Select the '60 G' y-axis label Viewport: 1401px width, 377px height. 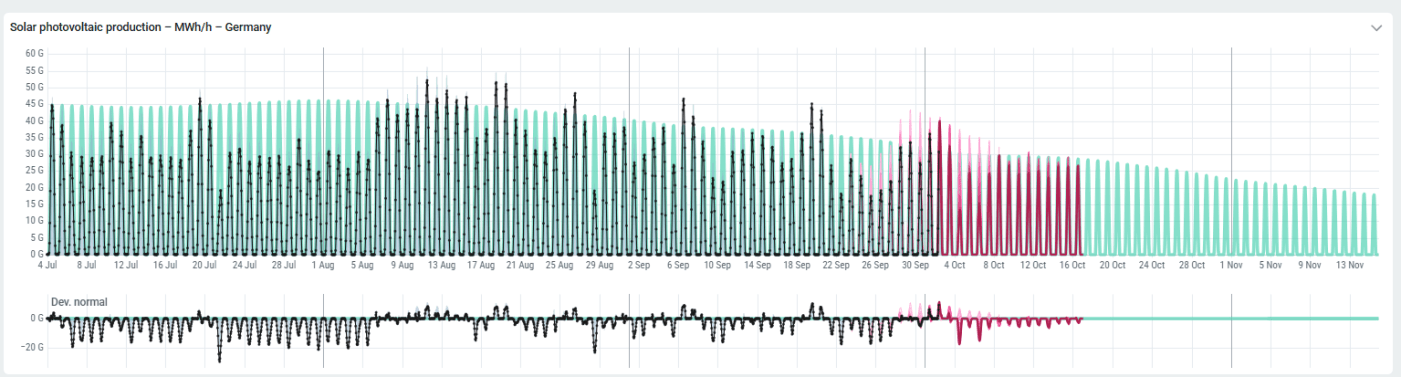click(x=35, y=53)
